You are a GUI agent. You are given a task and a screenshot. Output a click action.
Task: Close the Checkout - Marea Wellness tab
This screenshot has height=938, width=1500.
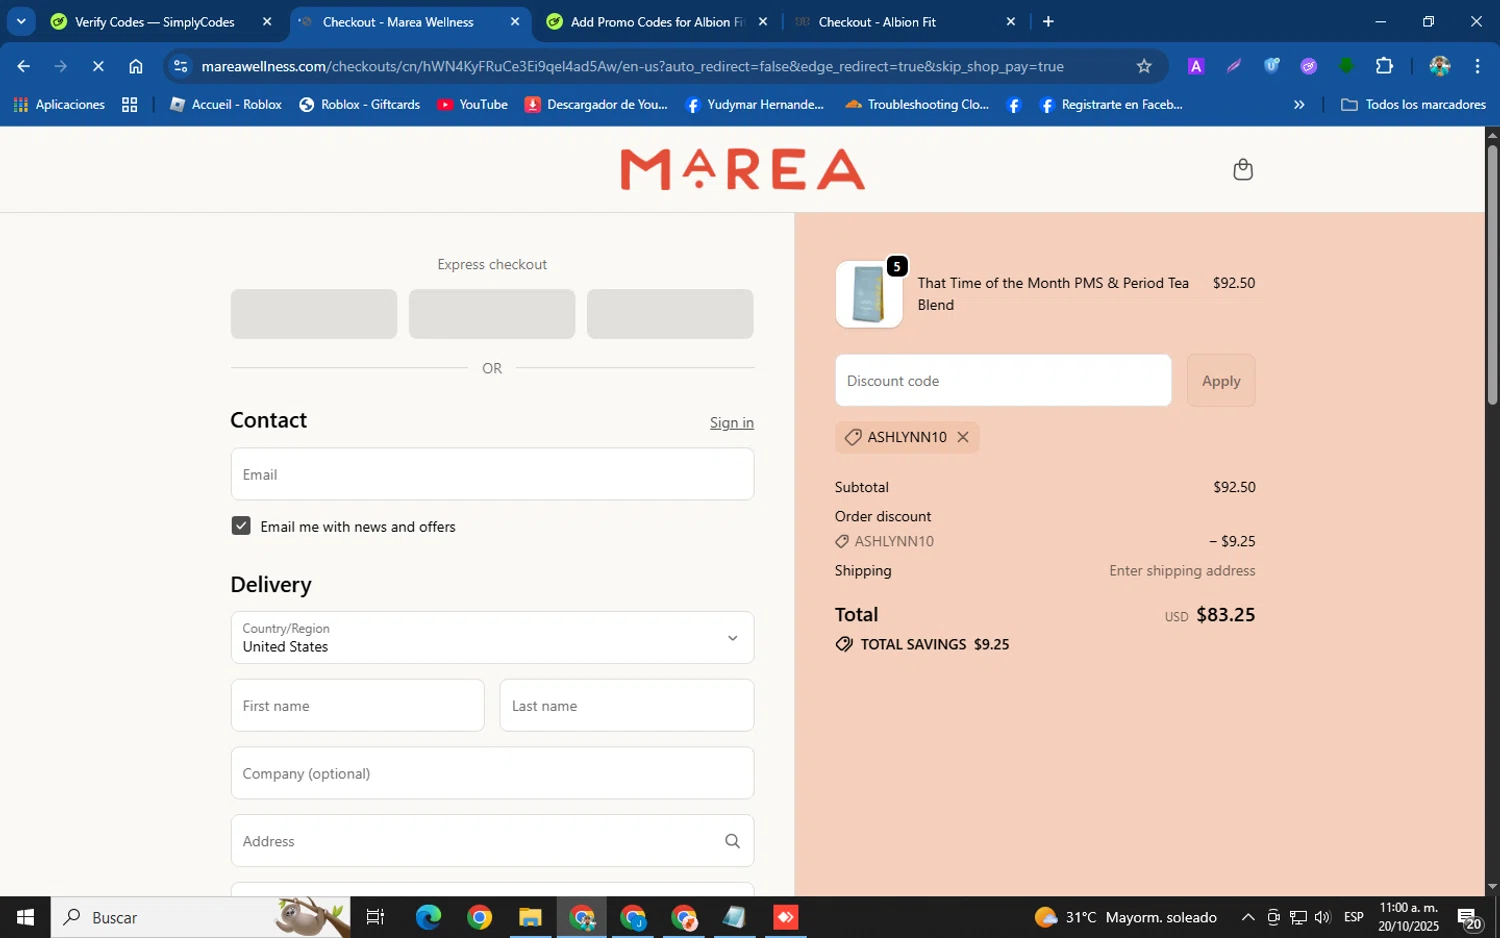tap(515, 21)
